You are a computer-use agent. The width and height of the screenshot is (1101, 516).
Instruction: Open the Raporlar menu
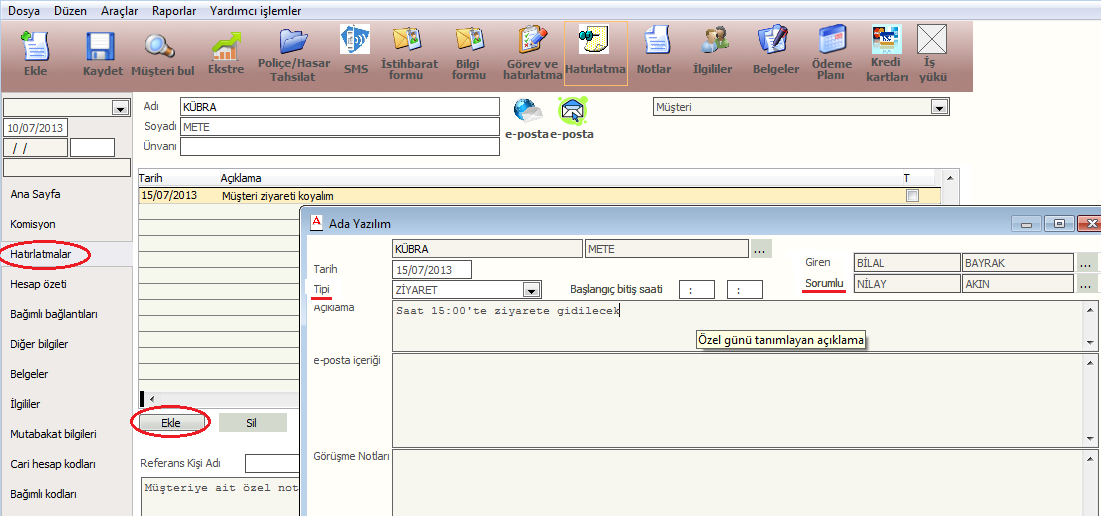[175, 10]
